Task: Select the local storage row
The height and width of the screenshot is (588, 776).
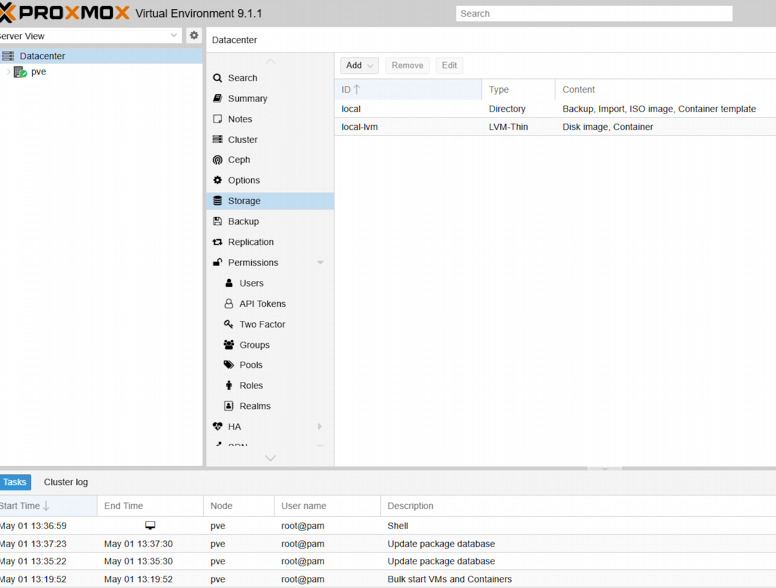Action: (x=555, y=108)
